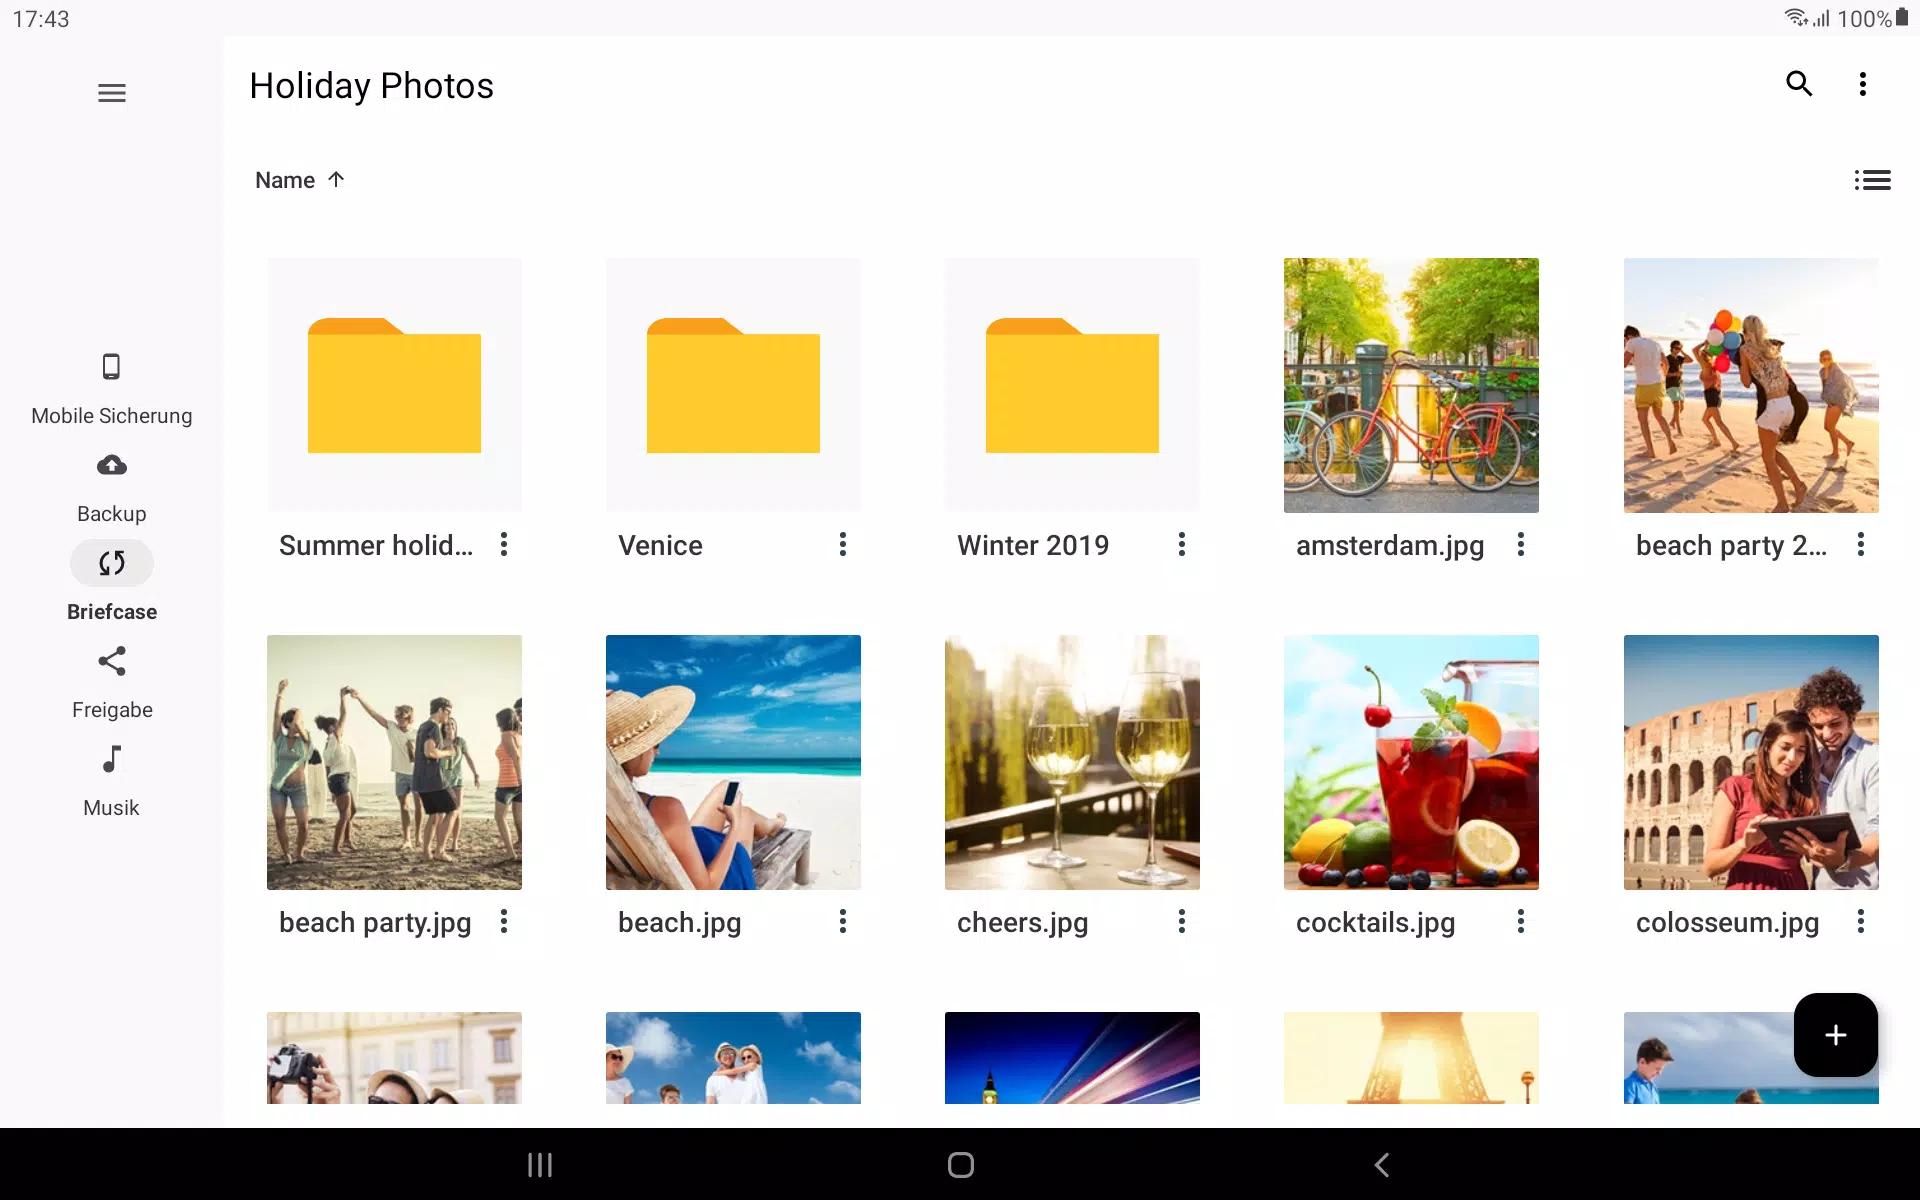1920x1200 pixels.
Task: Open the amsterdam.jpg bicycle photo
Action: tap(1411, 385)
